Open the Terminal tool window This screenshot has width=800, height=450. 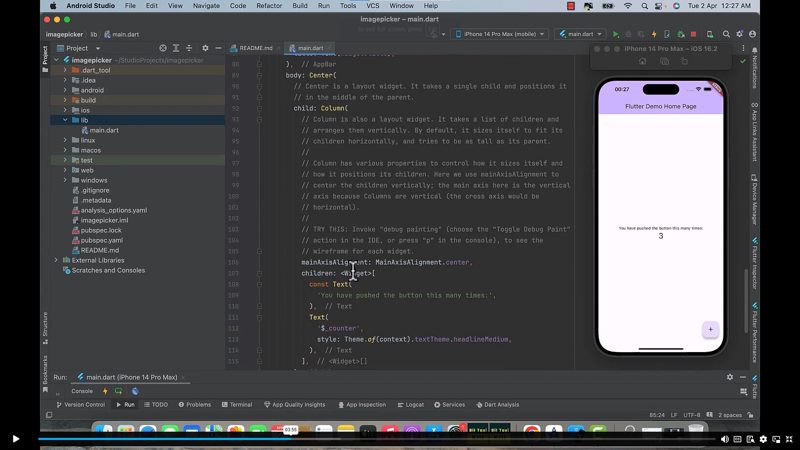tap(237, 405)
